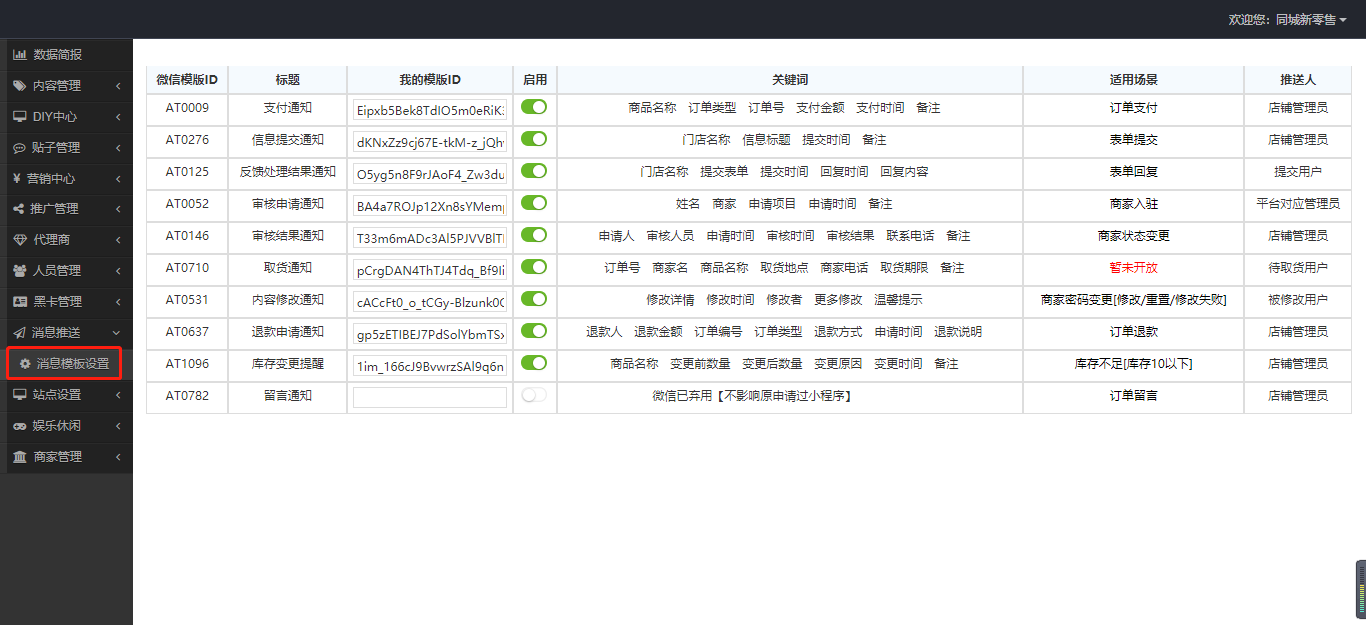Screen dimensions: 1366x625
Task: Select the 代理商 gift icon
Action: [19, 239]
